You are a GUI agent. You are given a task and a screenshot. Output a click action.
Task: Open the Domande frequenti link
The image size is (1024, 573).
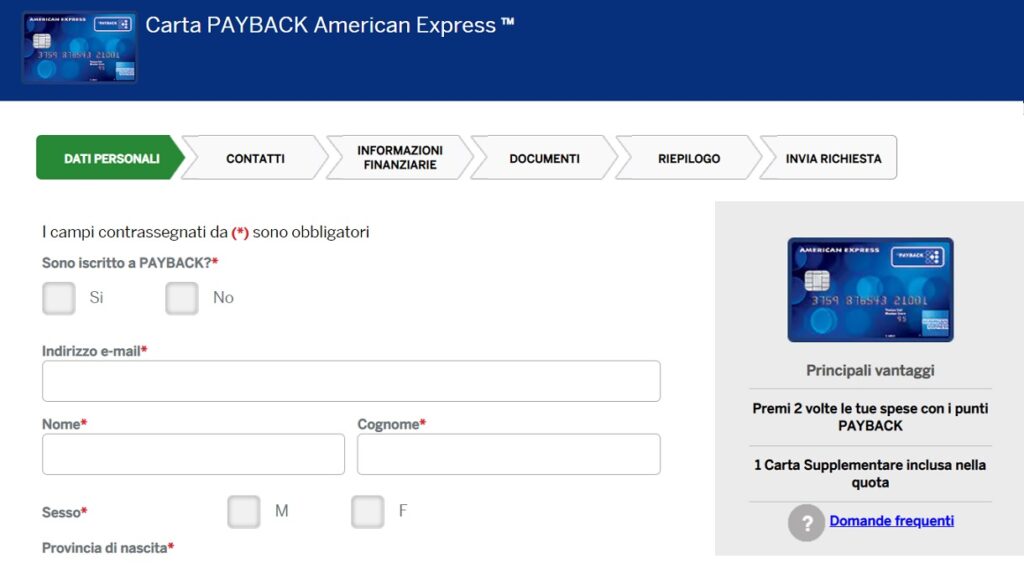(x=891, y=521)
